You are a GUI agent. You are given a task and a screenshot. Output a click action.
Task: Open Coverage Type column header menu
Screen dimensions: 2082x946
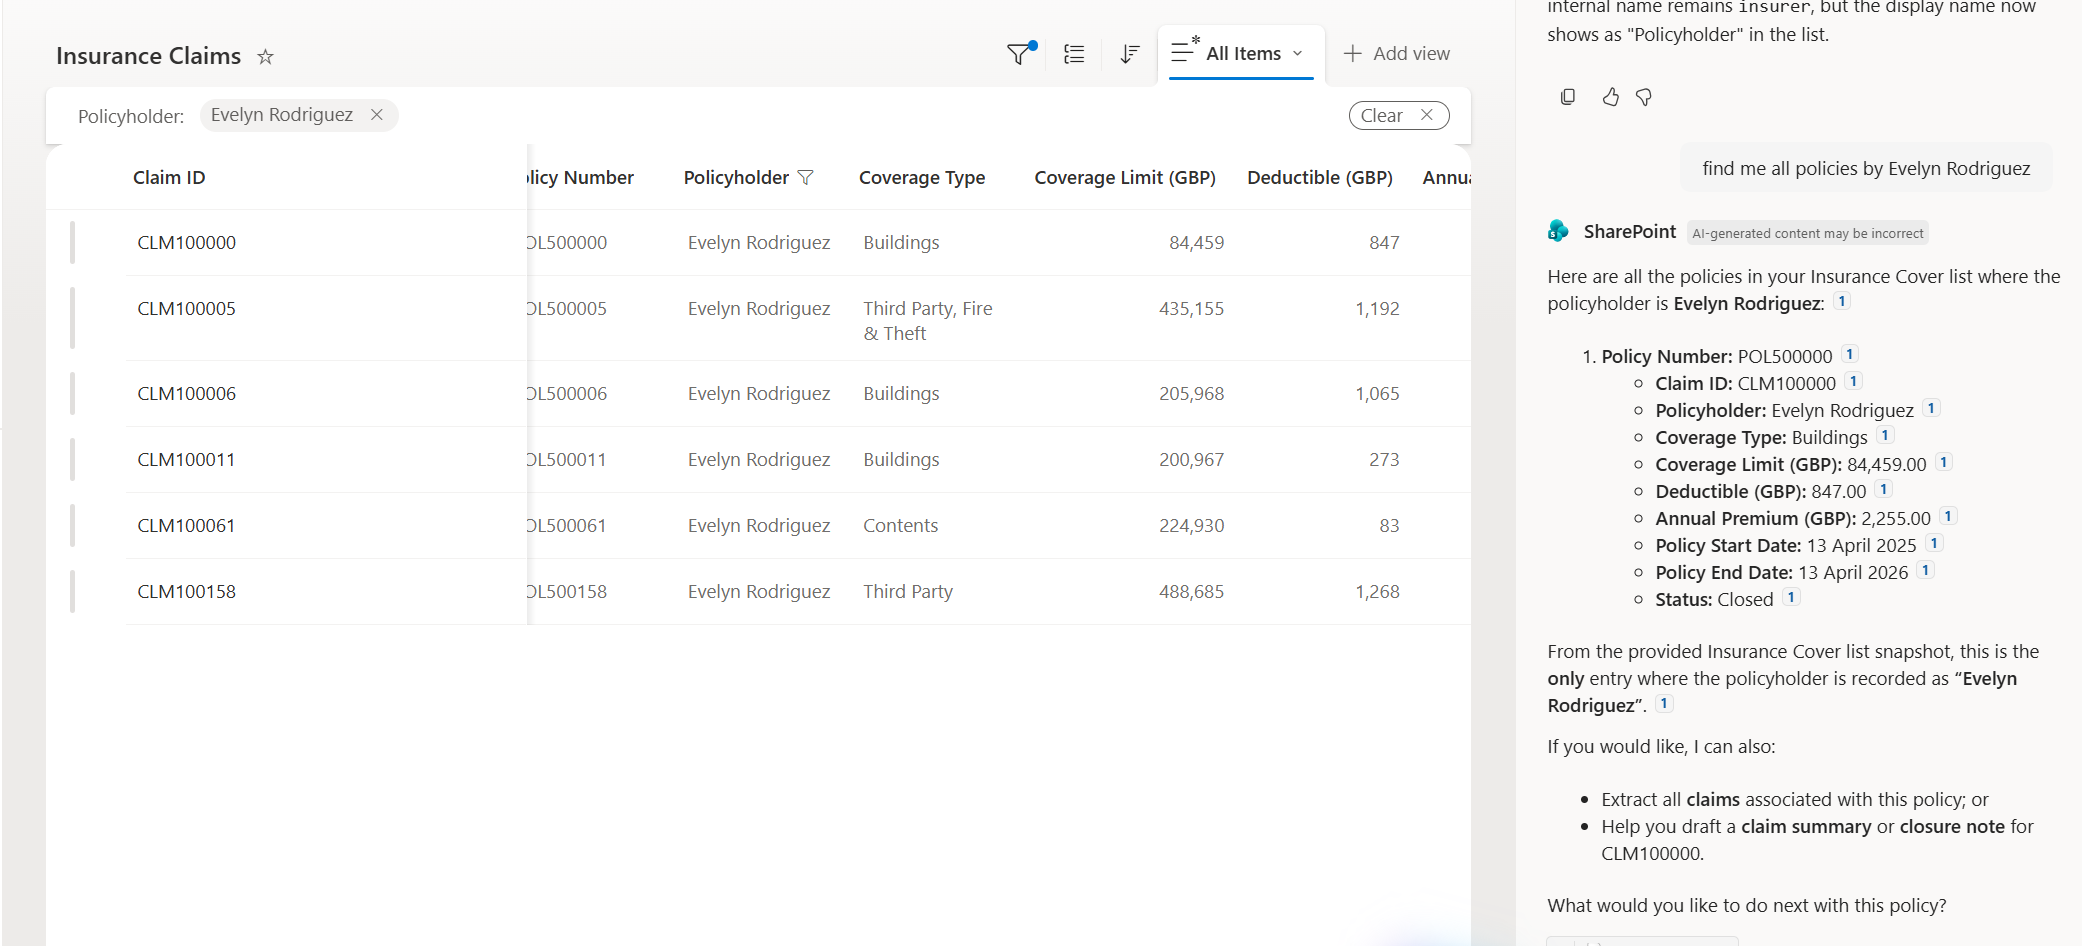pos(921,178)
